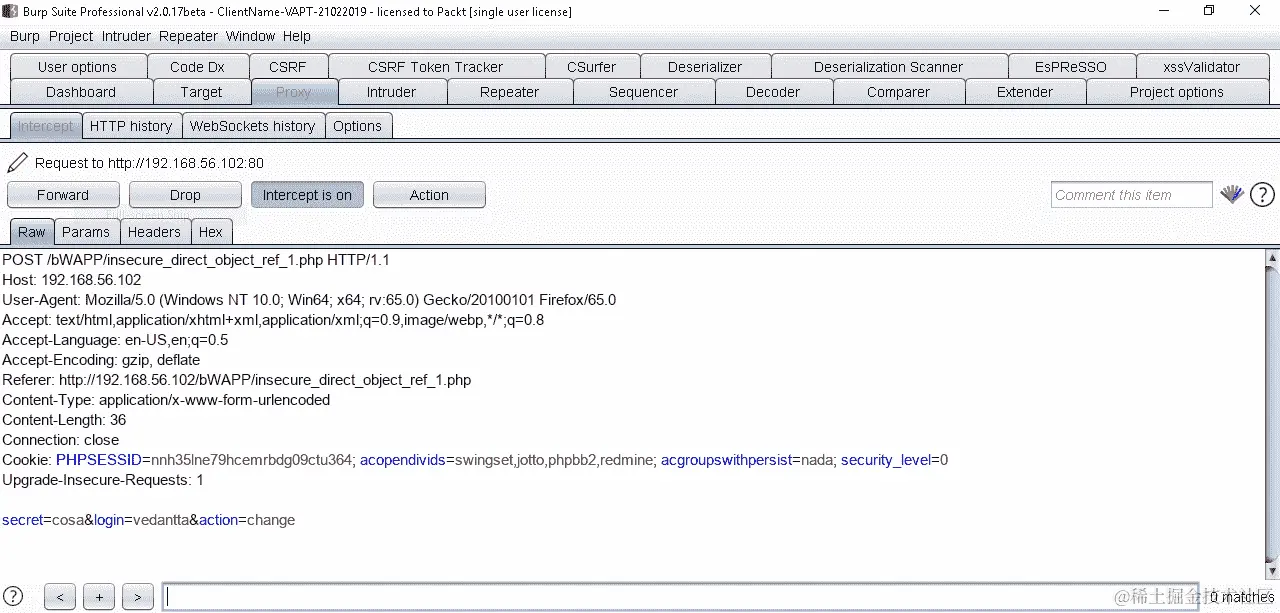1280x613 pixels.
Task: Switch to the User options tab
Action: [x=77, y=67]
